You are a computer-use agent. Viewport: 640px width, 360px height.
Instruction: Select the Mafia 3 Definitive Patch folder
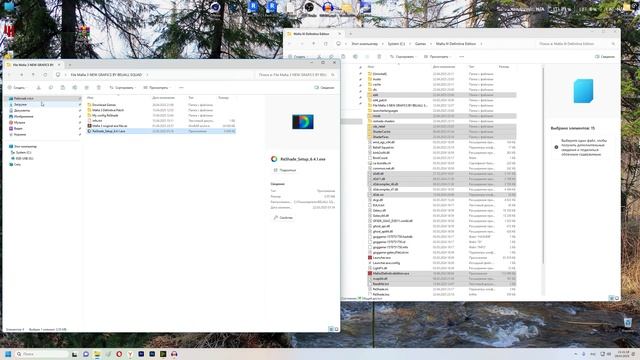tap(161, 110)
